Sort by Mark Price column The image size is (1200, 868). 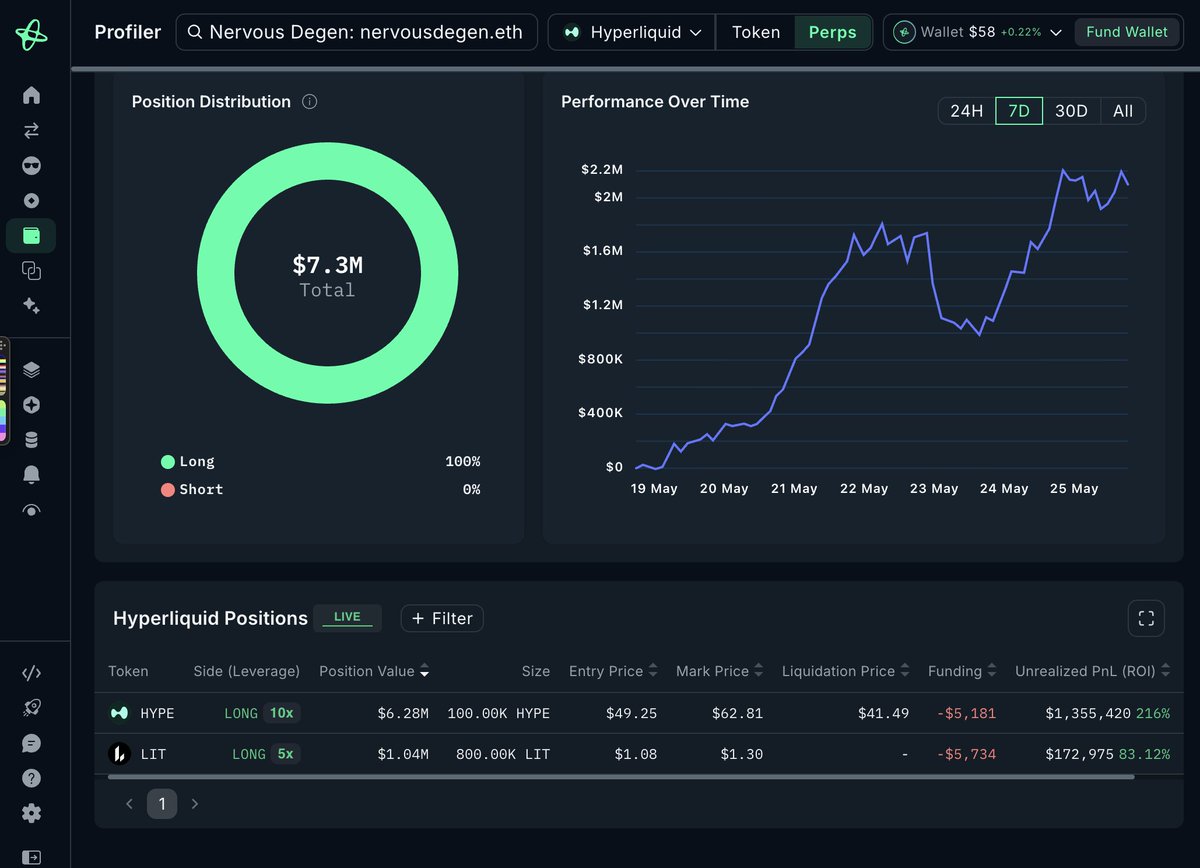tap(720, 671)
